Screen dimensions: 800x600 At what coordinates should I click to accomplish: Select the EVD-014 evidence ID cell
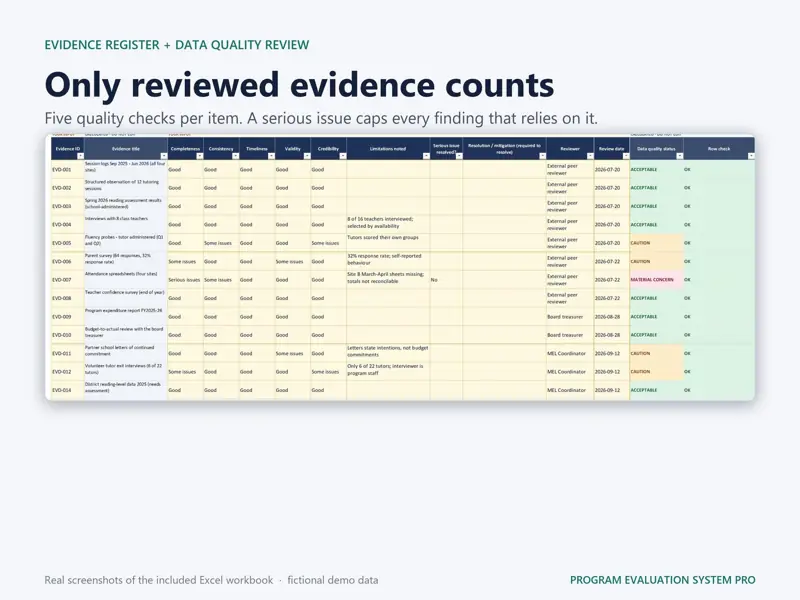point(67,390)
